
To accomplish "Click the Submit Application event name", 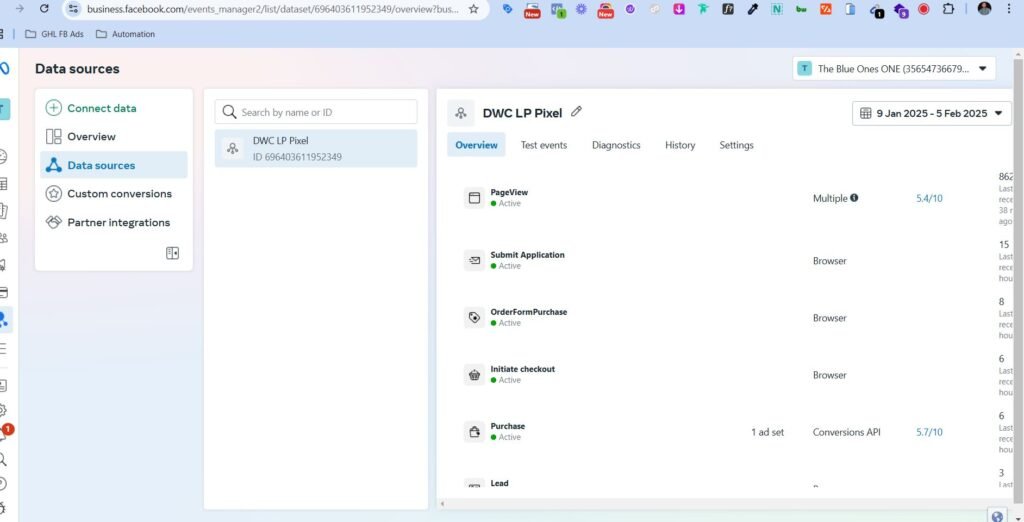I will coord(527,255).
